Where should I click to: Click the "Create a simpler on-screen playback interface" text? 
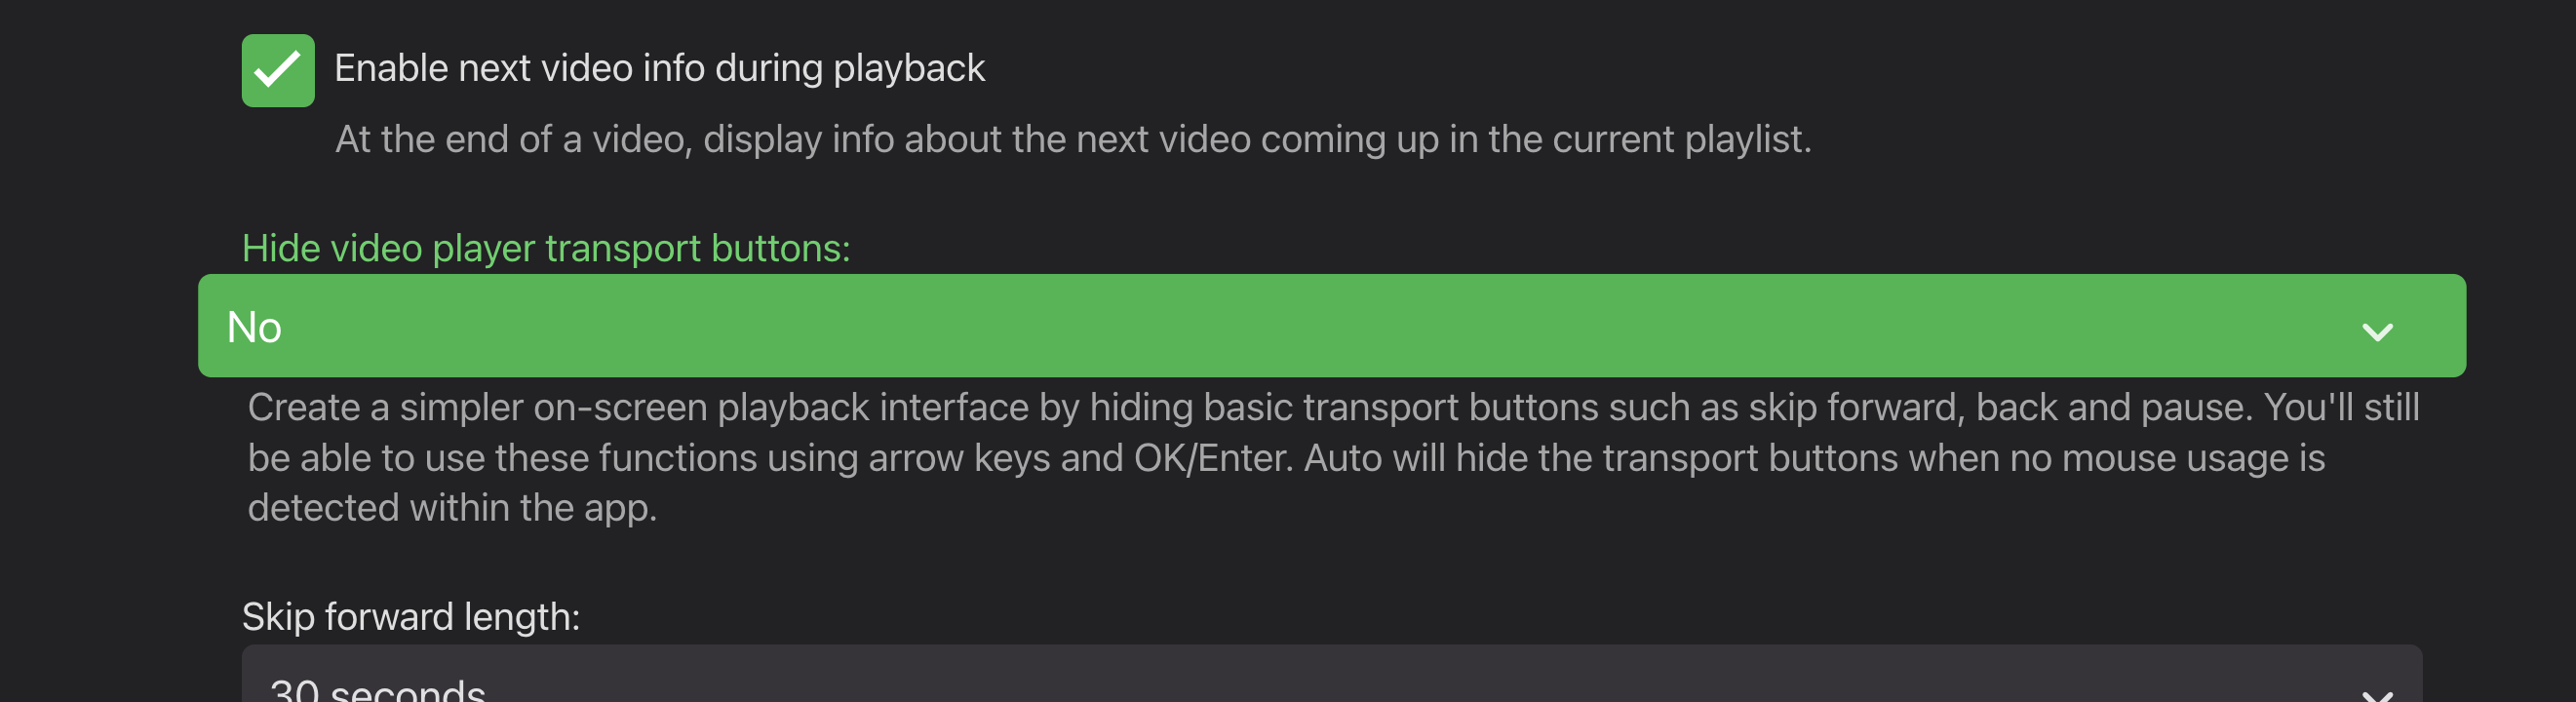(638, 407)
